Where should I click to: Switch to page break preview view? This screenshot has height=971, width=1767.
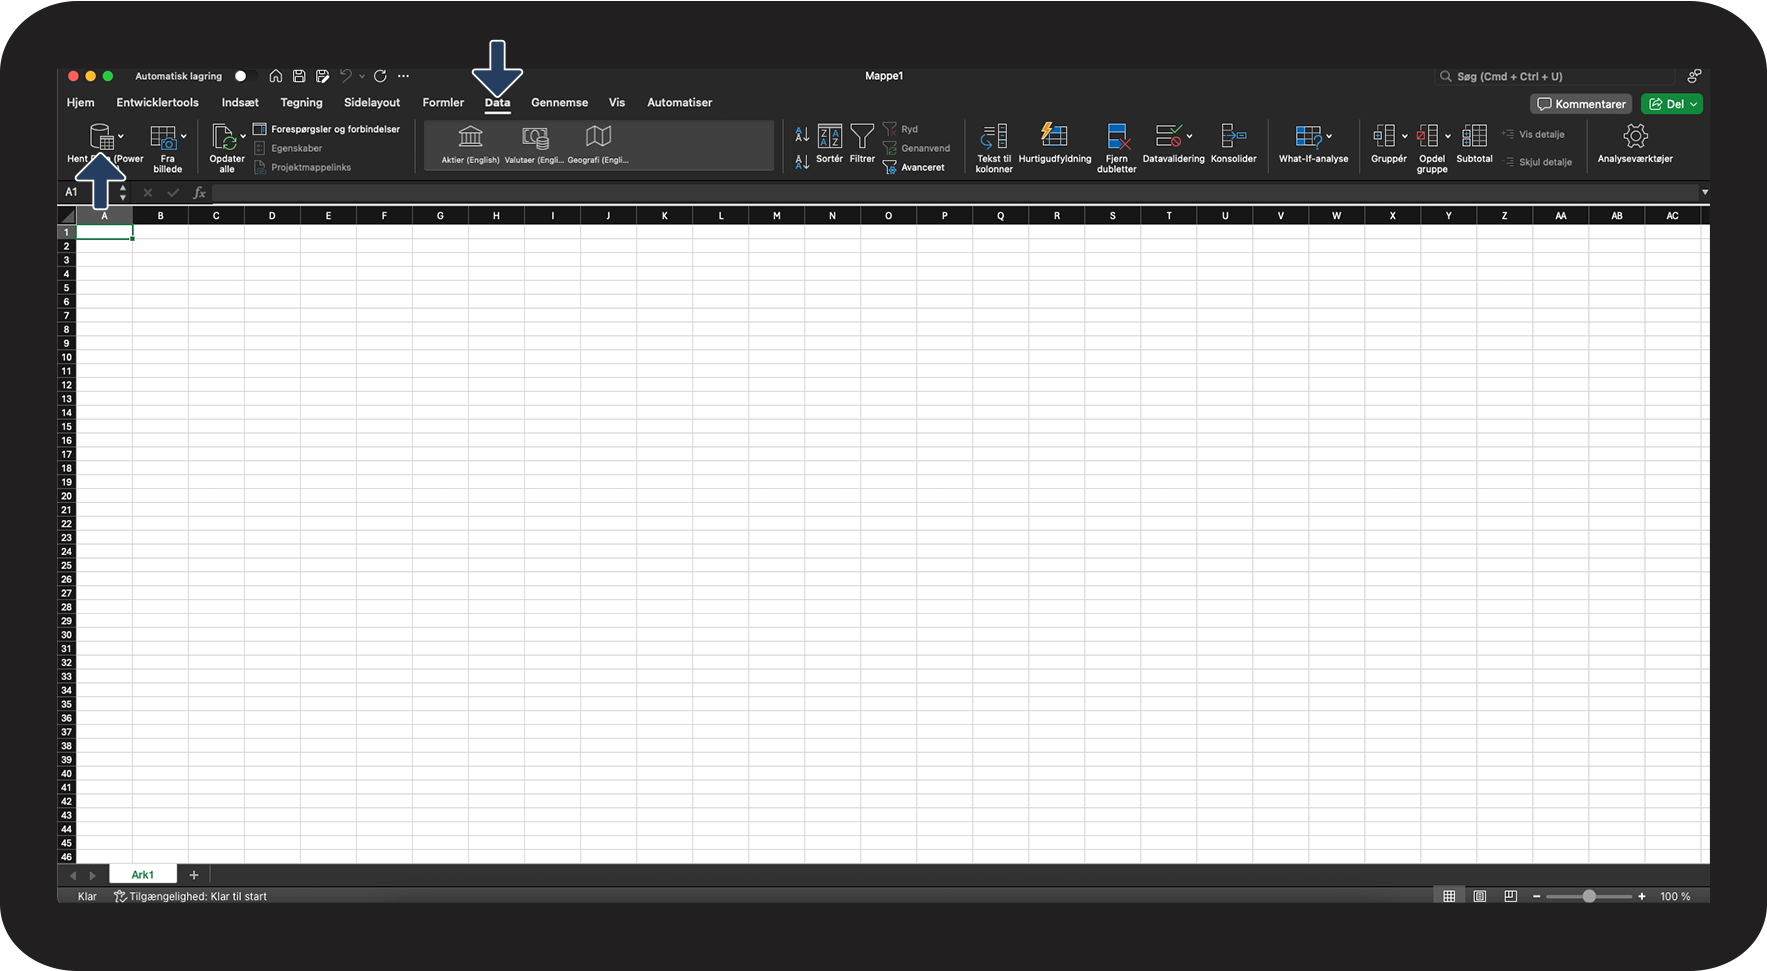[x=1510, y=896]
